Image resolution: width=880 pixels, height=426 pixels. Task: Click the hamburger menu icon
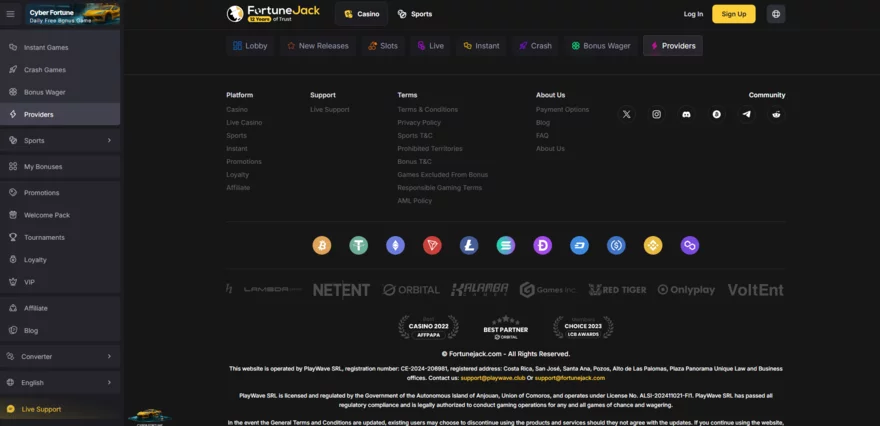(x=11, y=14)
